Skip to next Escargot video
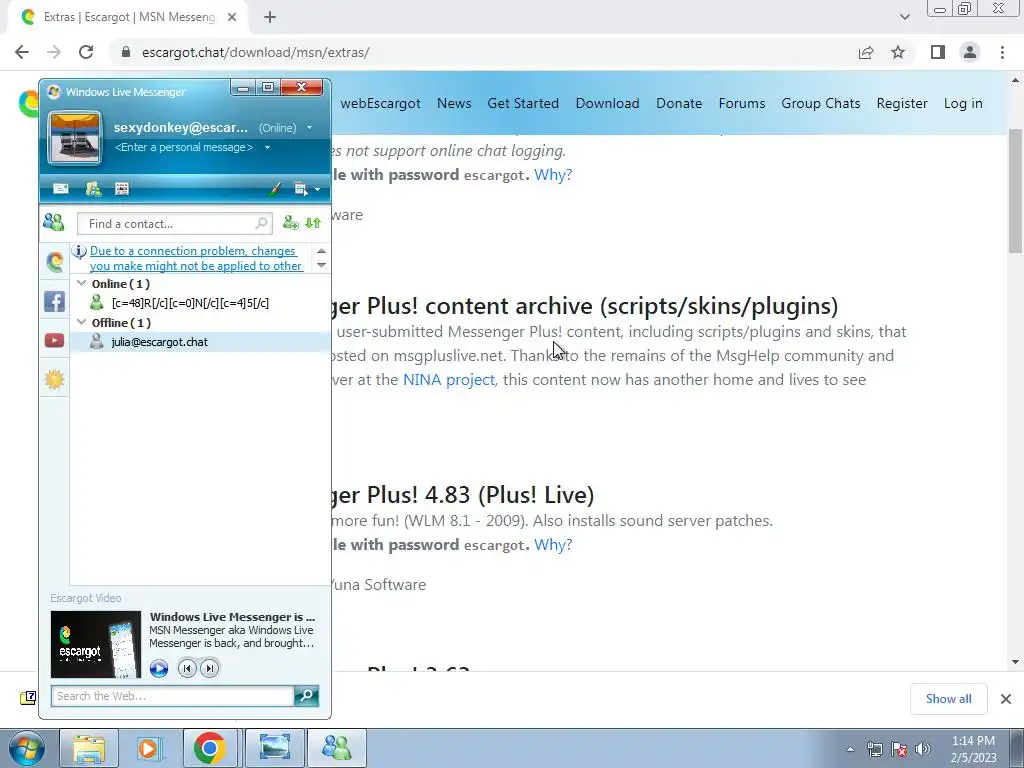Screen dimensions: 1024x768 [x=209, y=668]
